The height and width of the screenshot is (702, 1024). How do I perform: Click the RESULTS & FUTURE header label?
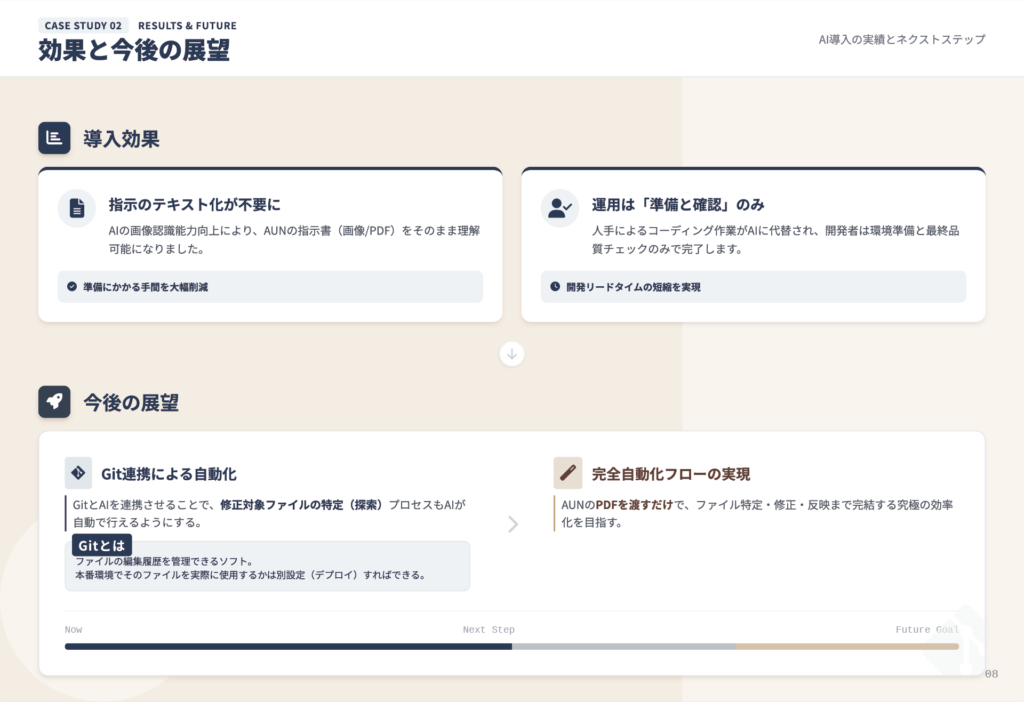[186, 25]
